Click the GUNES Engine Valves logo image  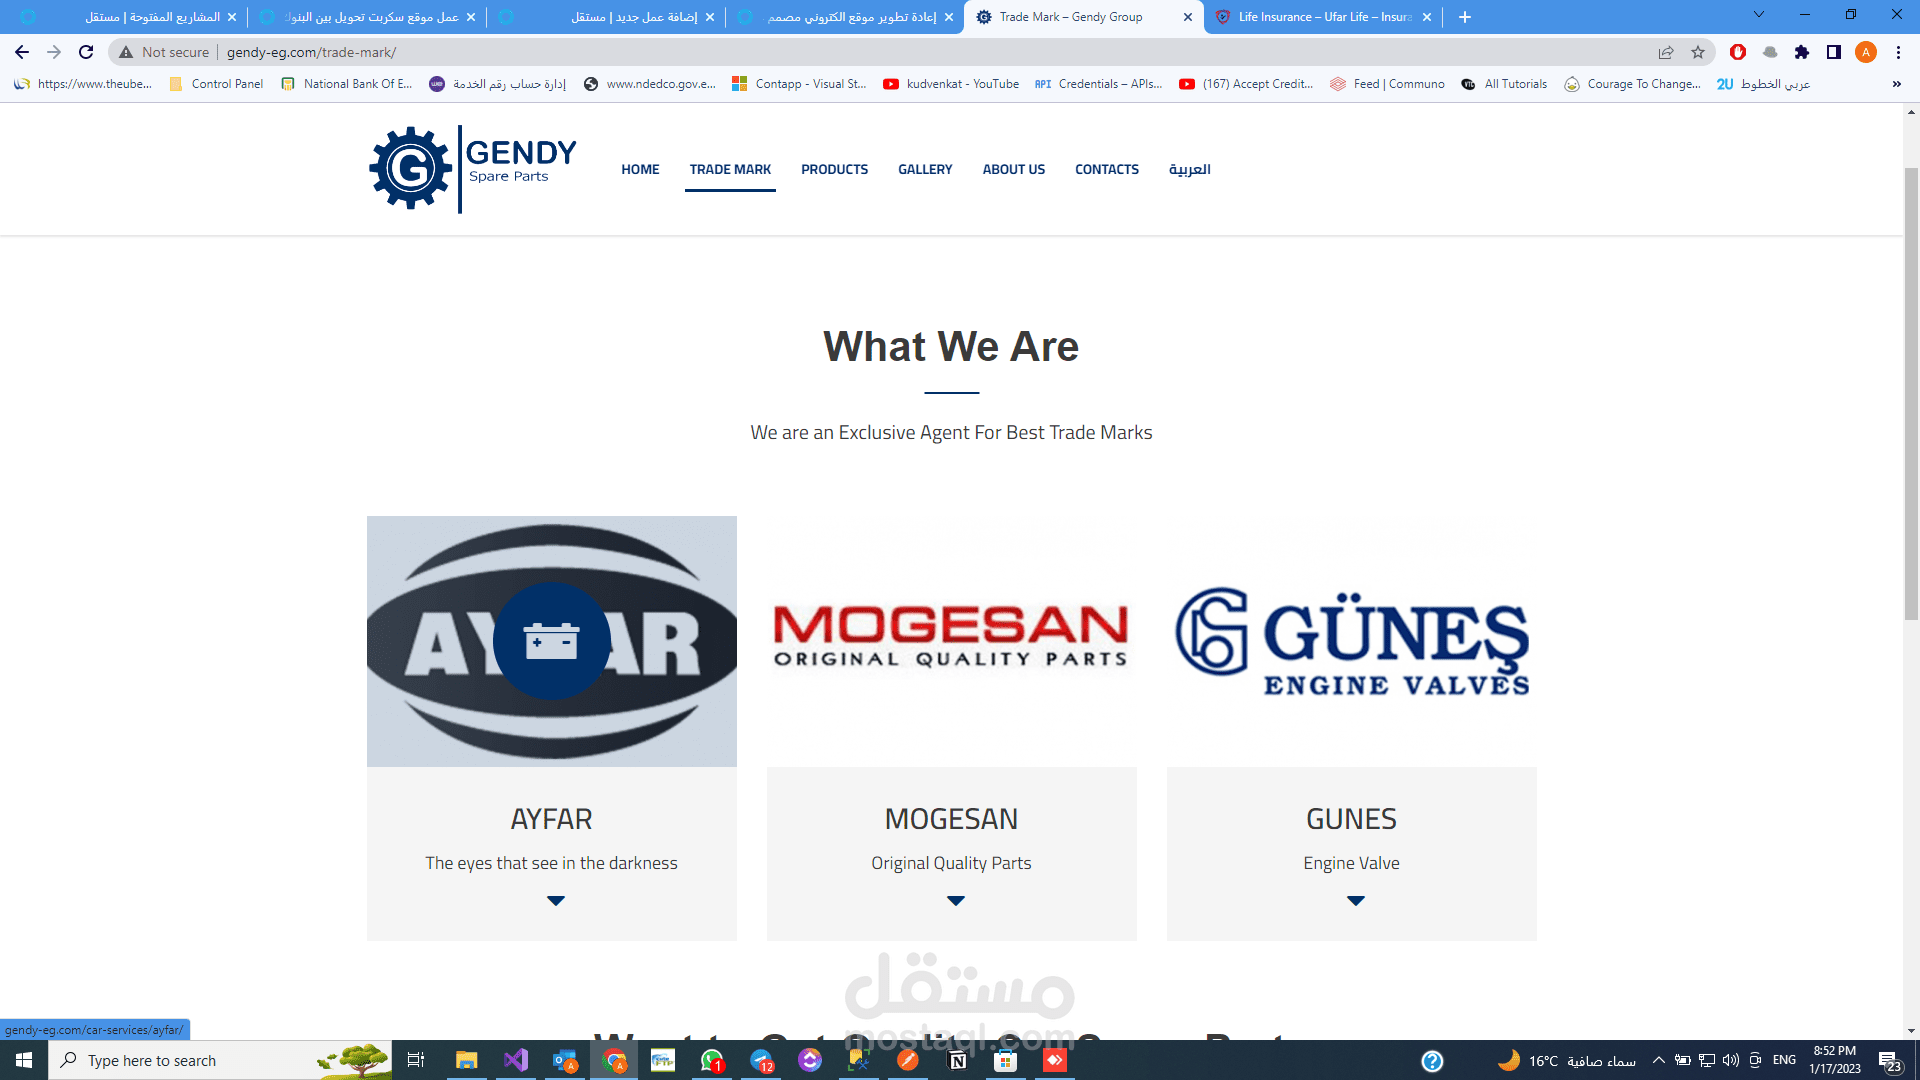click(x=1352, y=641)
